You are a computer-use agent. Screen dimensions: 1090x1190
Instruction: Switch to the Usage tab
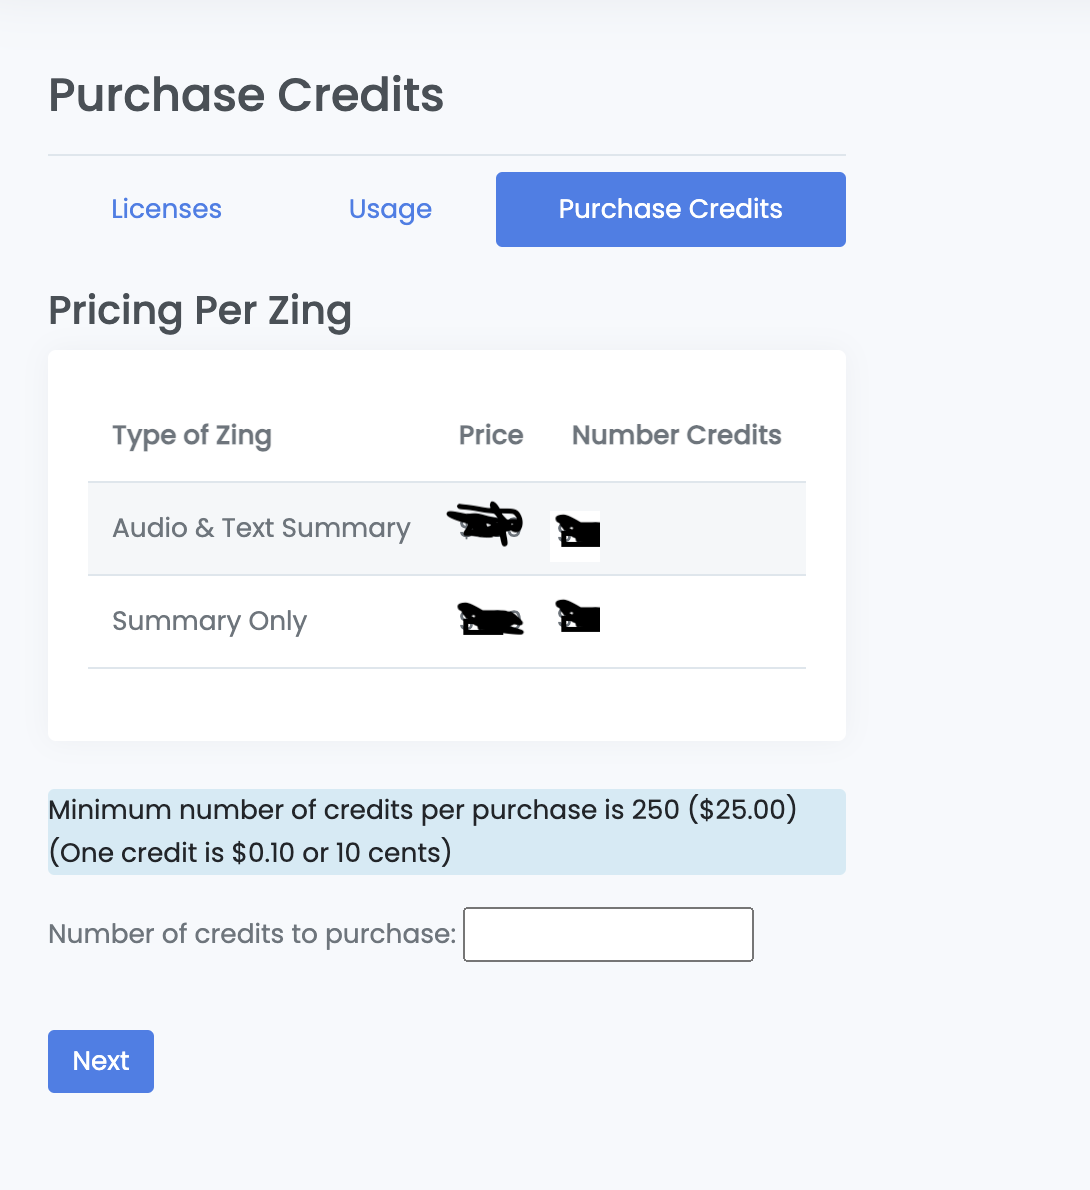pyautogui.click(x=390, y=209)
